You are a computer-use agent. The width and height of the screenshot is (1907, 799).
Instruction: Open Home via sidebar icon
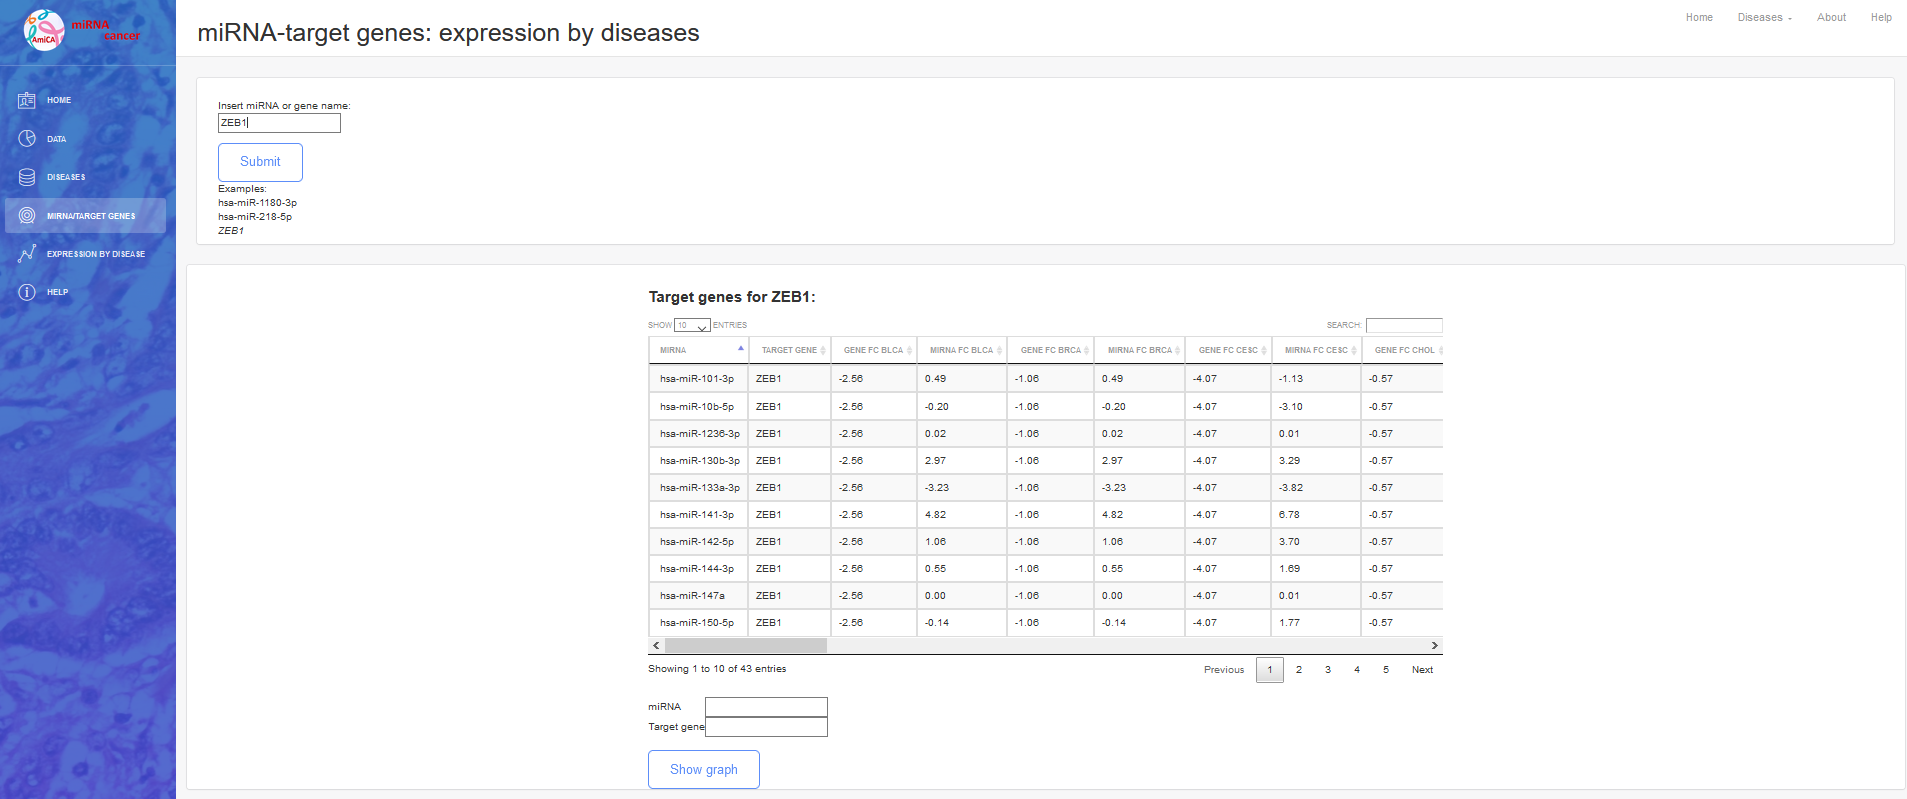27,100
